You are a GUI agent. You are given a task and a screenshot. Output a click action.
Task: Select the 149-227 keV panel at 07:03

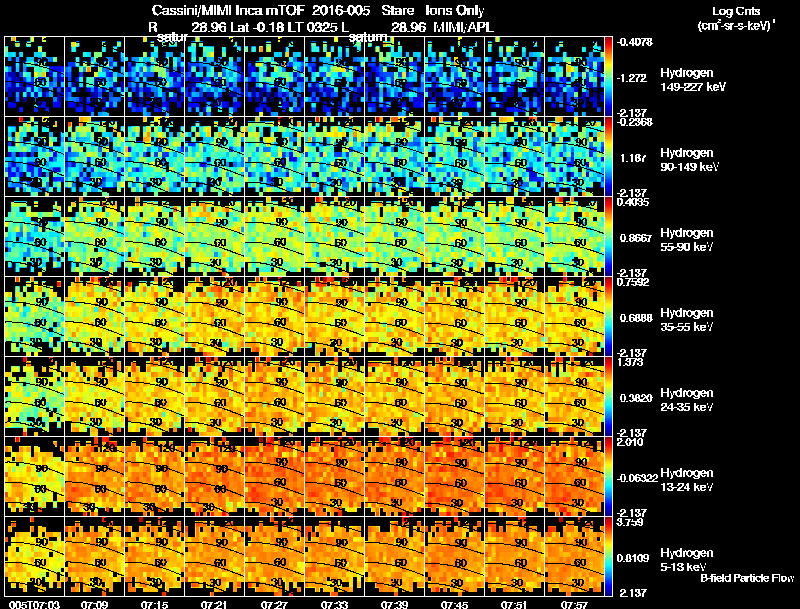pyautogui.click(x=34, y=77)
